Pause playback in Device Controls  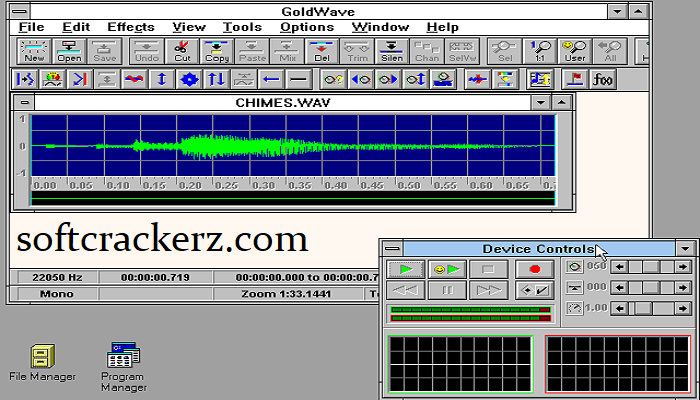click(447, 290)
